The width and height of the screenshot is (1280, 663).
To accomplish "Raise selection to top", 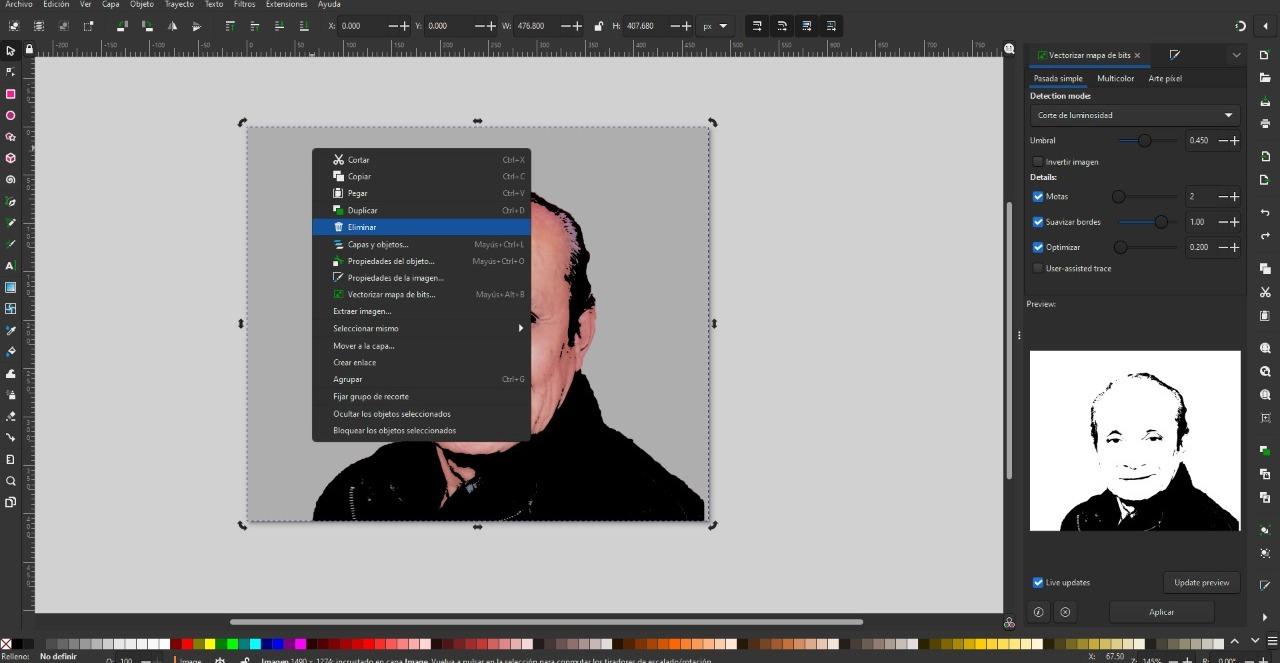I will (x=231, y=26).
